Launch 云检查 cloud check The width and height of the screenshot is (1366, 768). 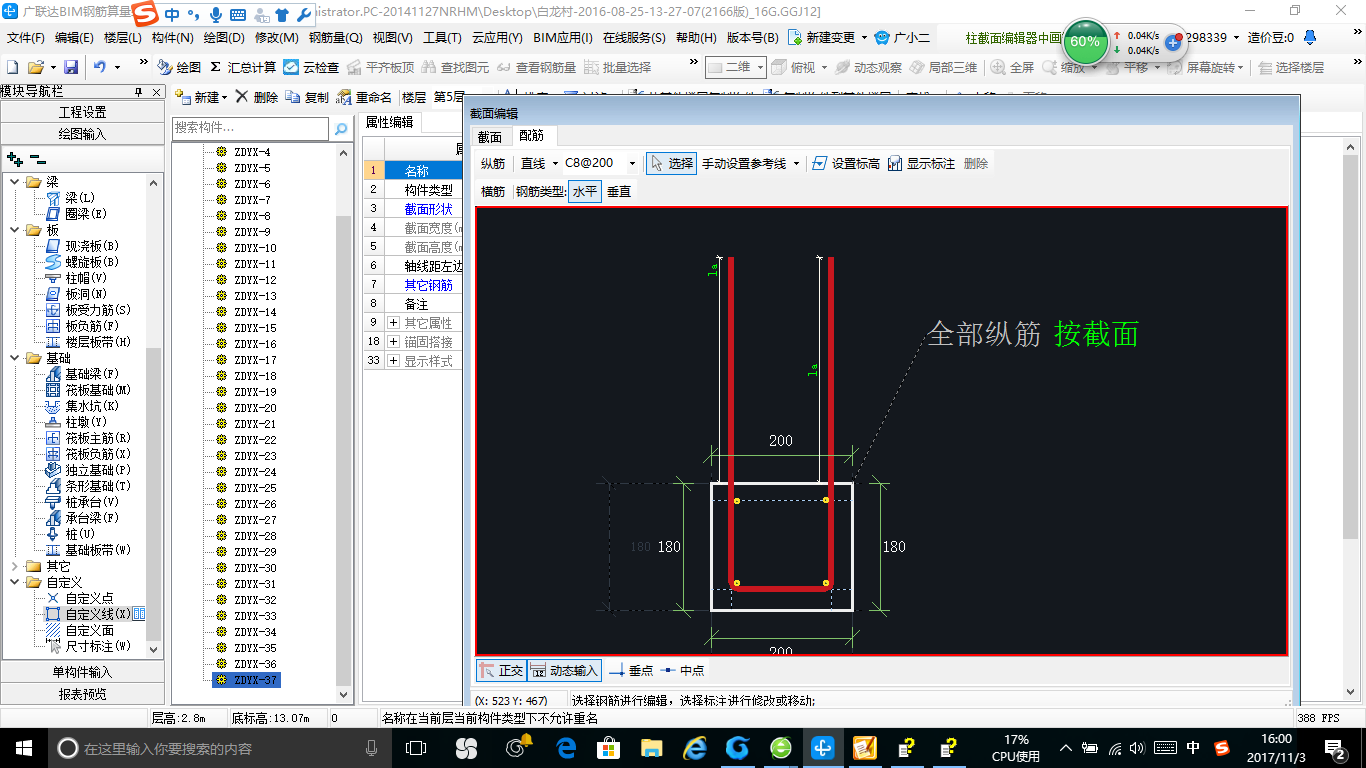pyautogui.click(x=311, y=67)
